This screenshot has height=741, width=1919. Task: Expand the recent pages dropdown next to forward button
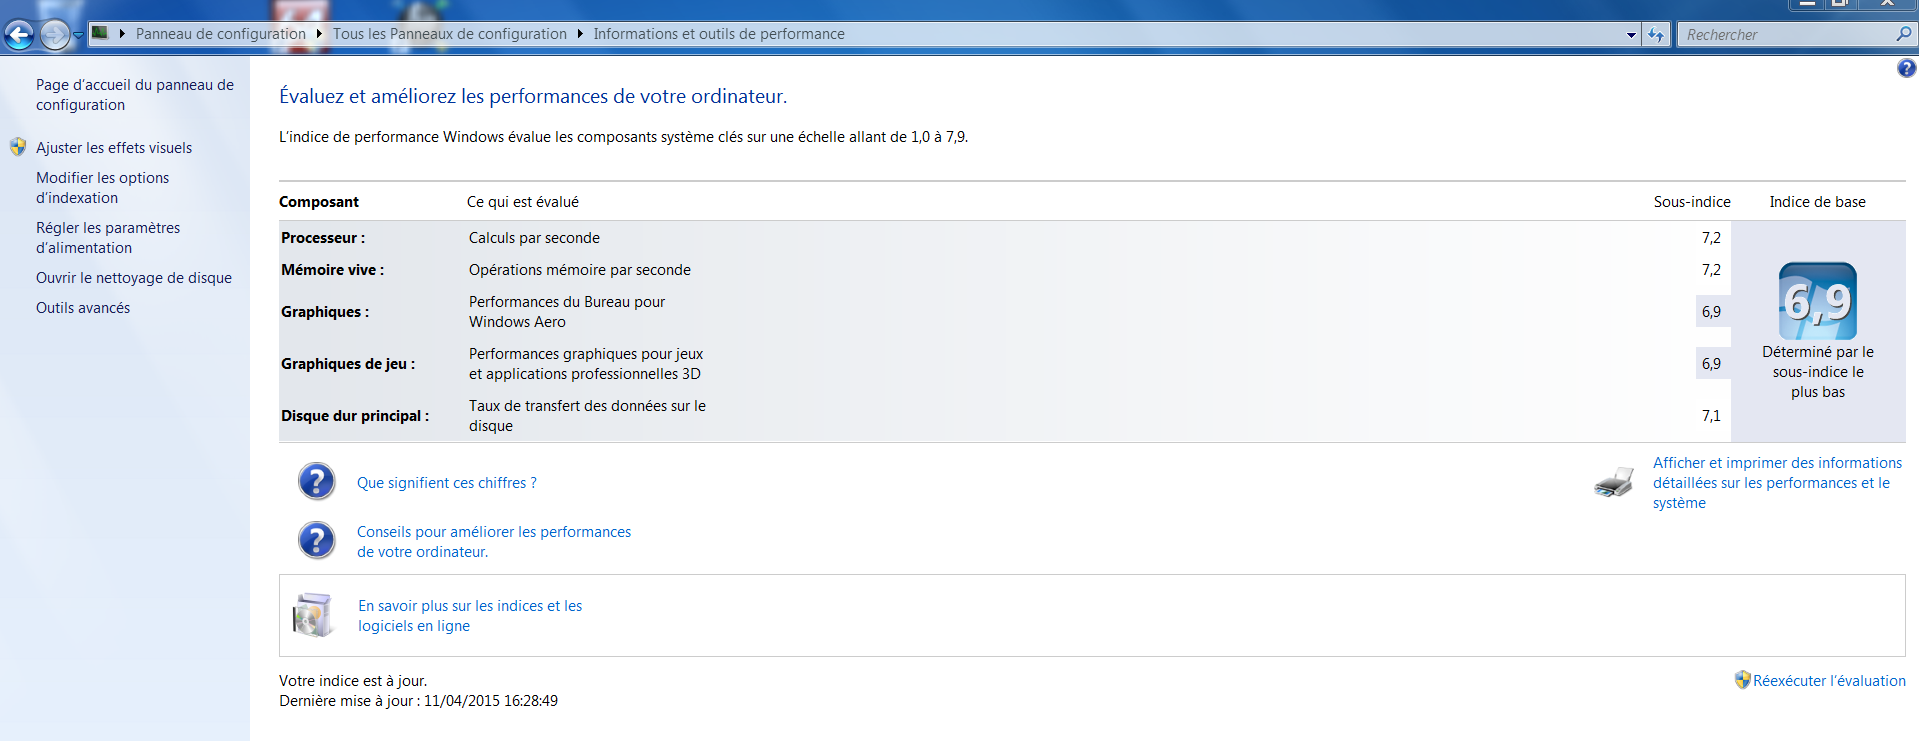coord(78,35)
